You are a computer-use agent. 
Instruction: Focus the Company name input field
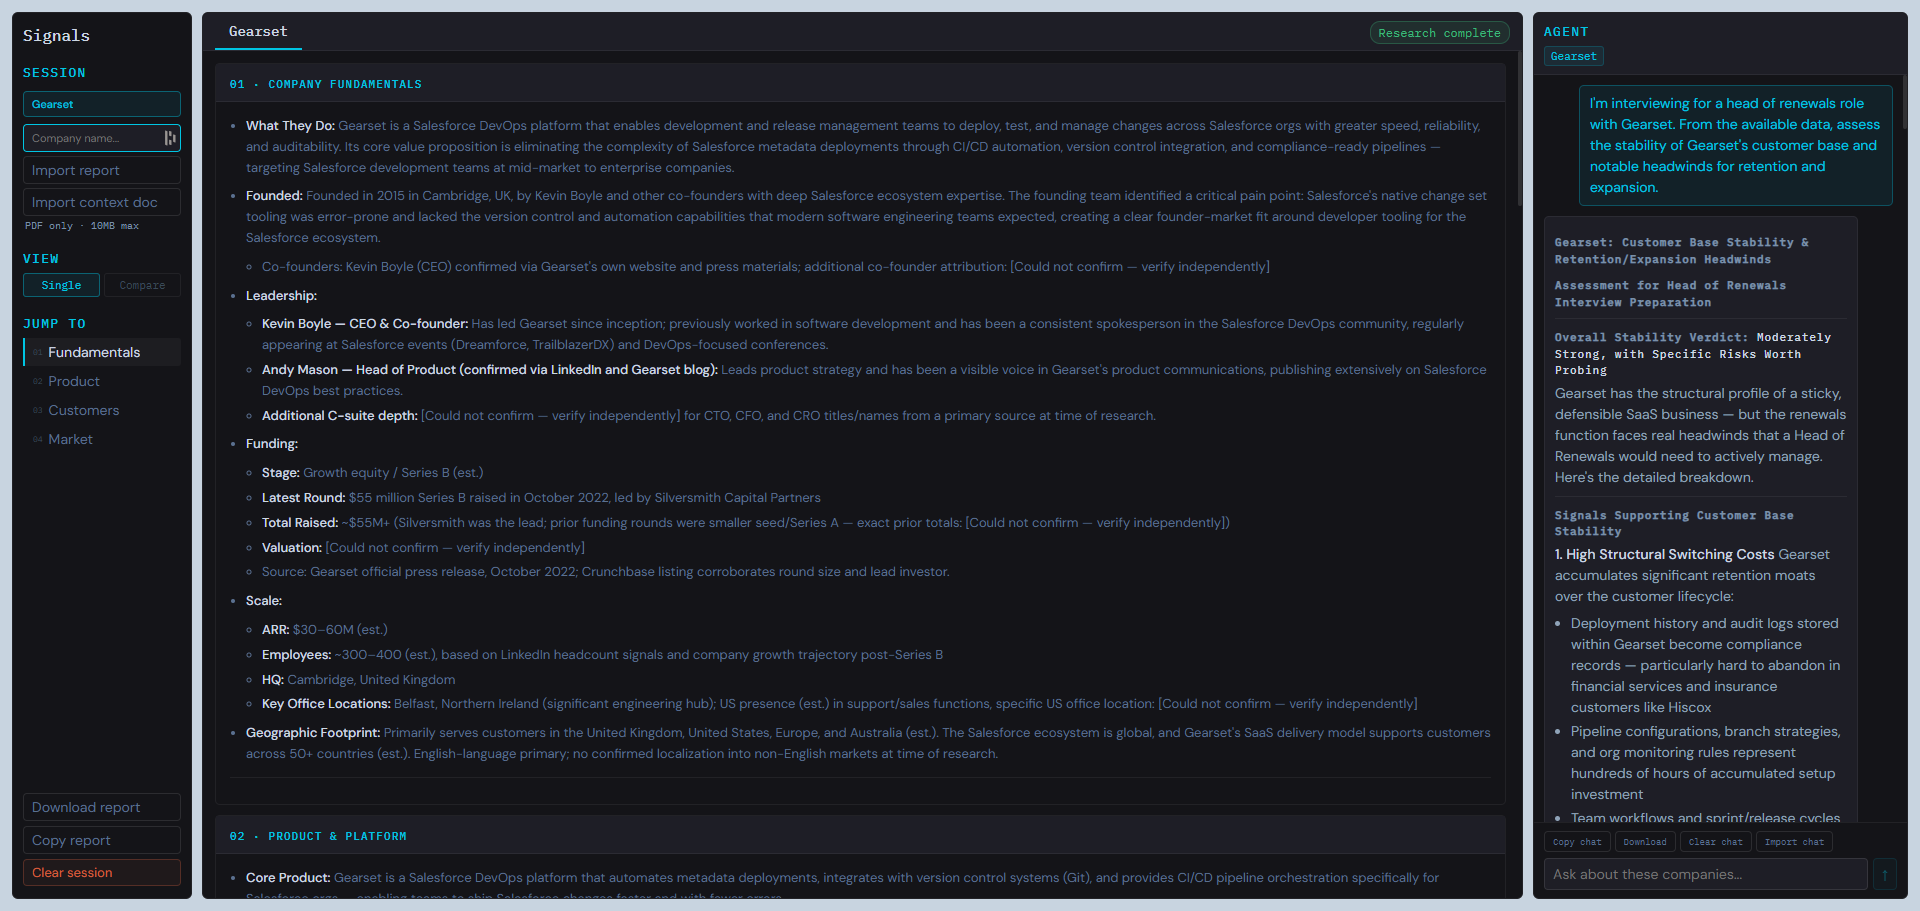[102, 138]
